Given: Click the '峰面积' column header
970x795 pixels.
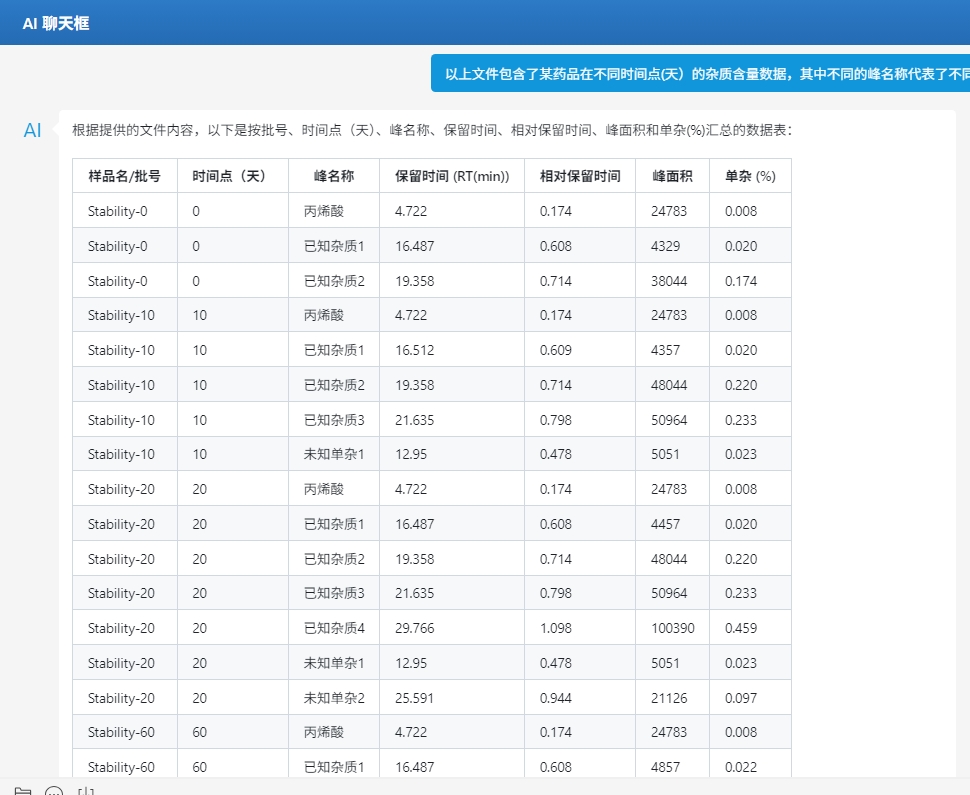Looking at the screenshot, I should click(672, 176).
